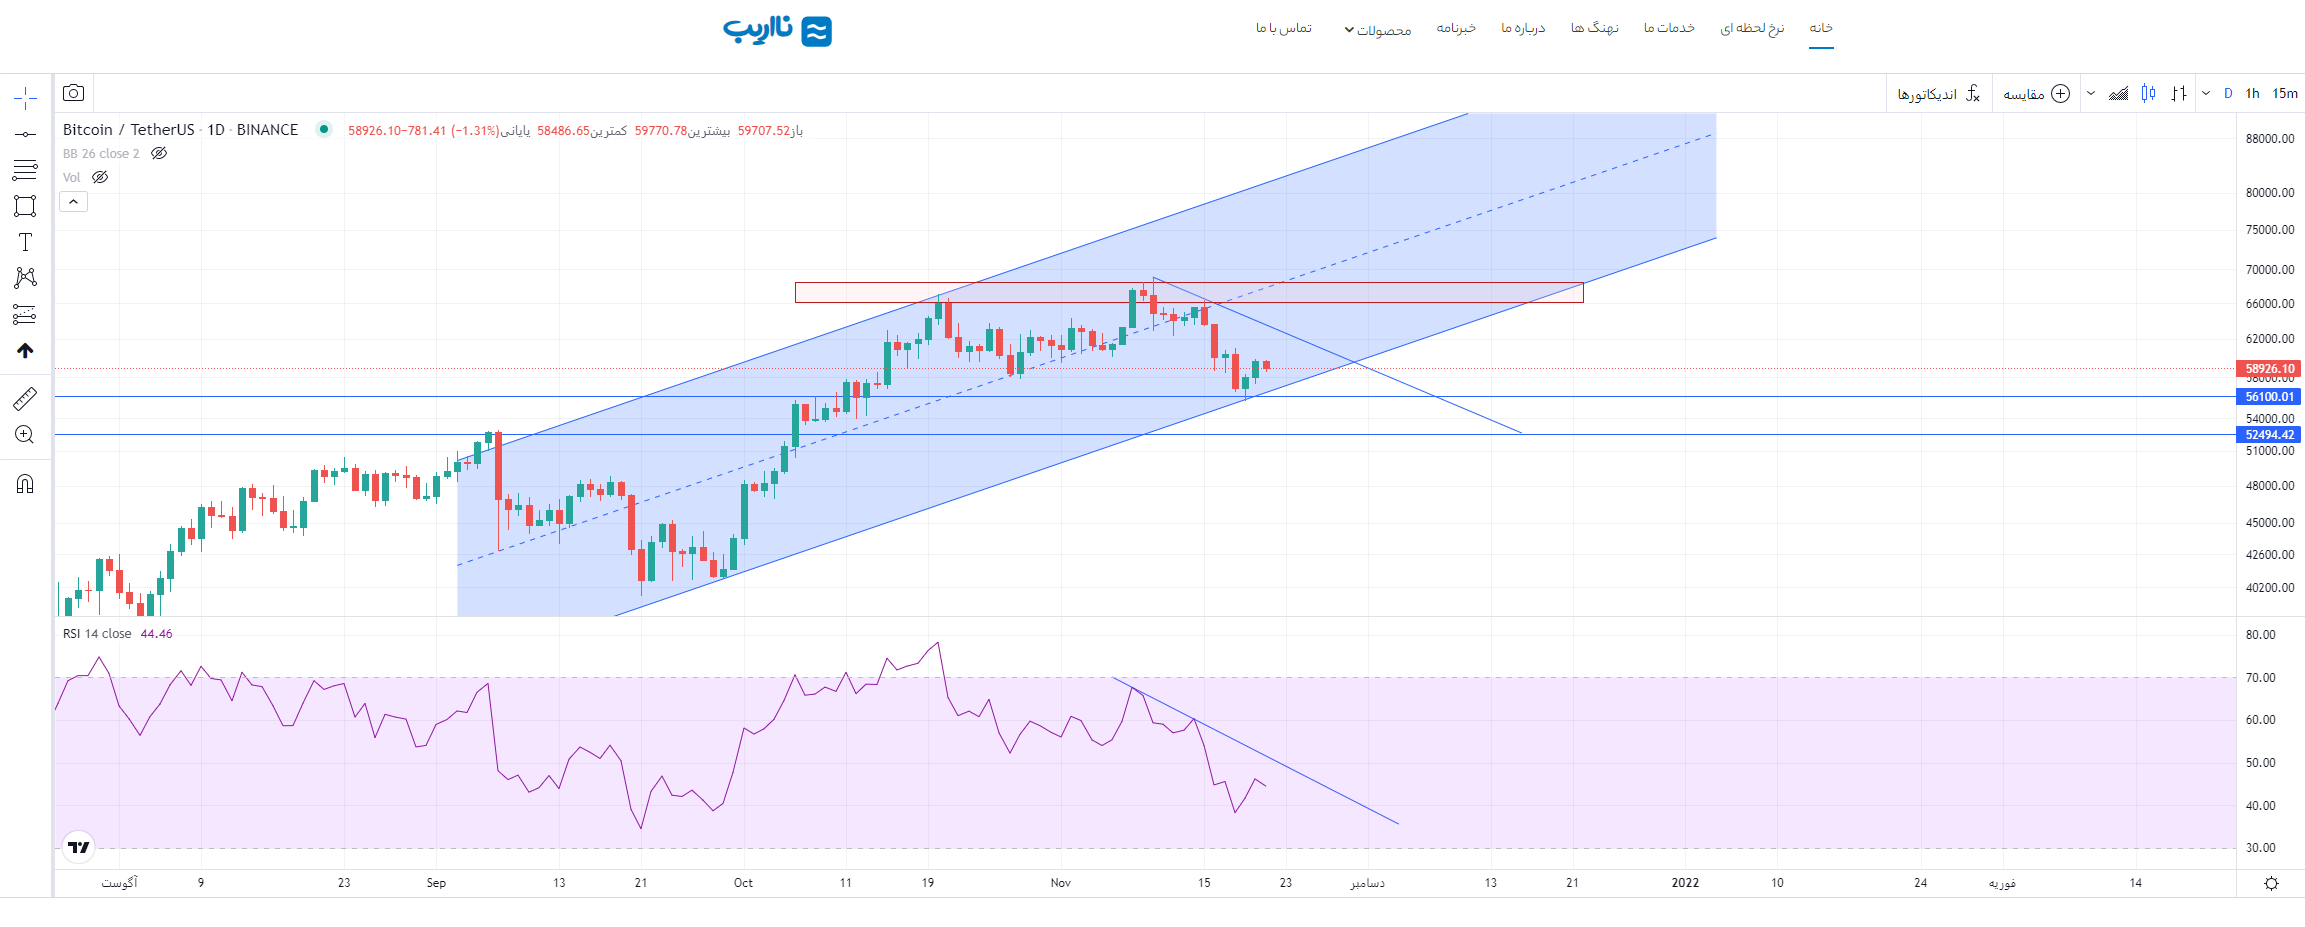
Task: Show the hidden Vol indicator
Action: [x=100, y=177]
